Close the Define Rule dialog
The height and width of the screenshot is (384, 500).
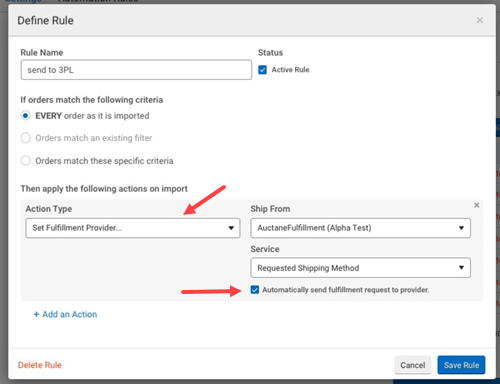click(x=480, y=20)
